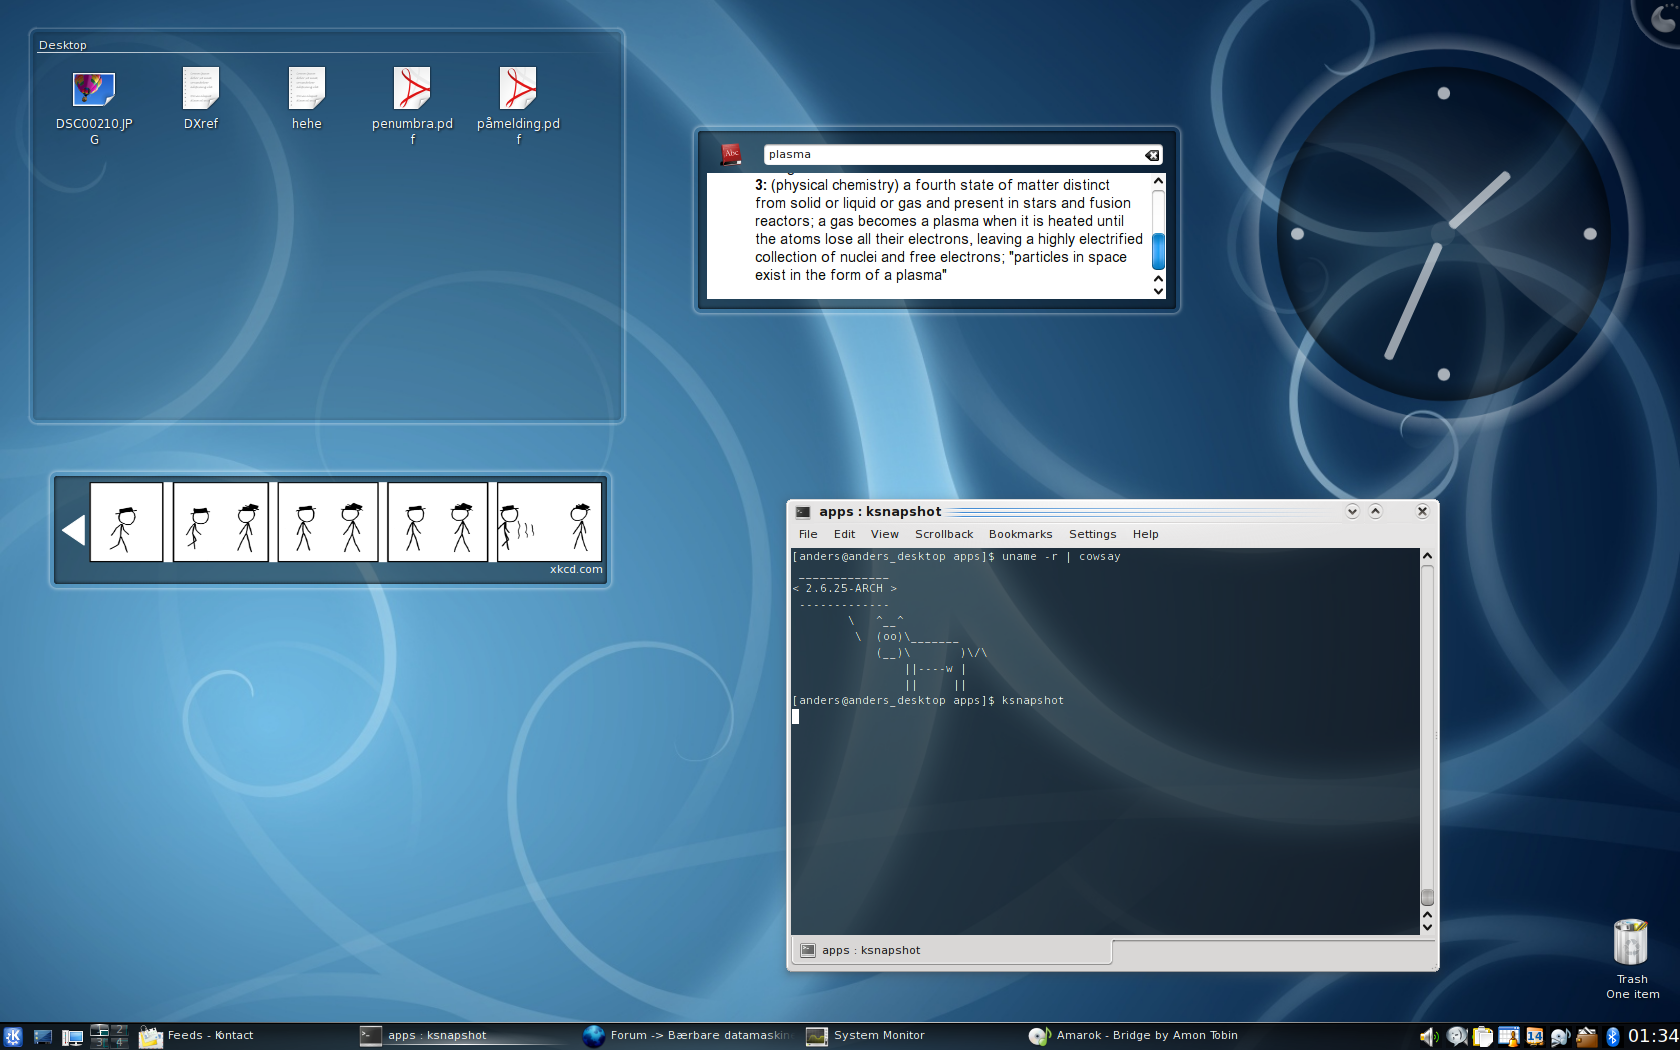Open Konsole Bookmarks menu
This screenshot has height=1050, width=1680.
click(x=1021, y=534)
